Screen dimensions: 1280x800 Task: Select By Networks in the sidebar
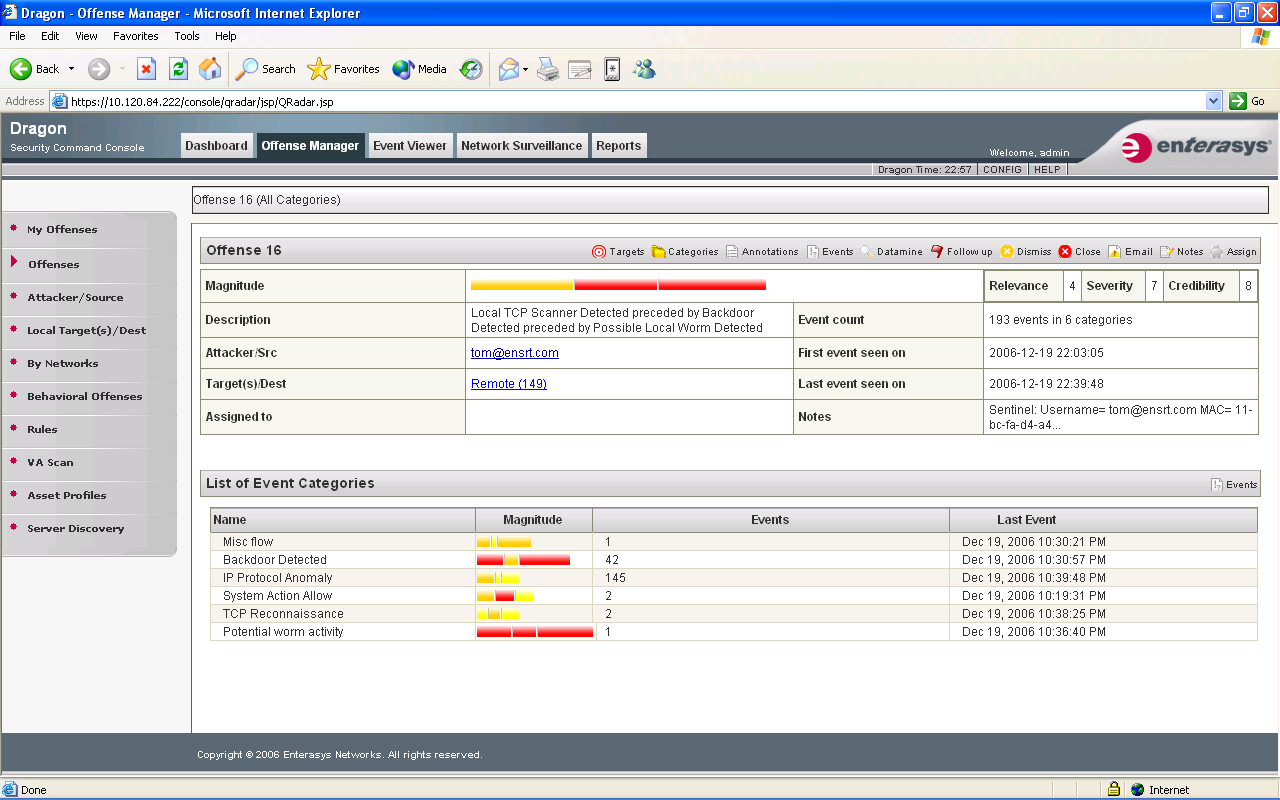(x=62, y=364)
